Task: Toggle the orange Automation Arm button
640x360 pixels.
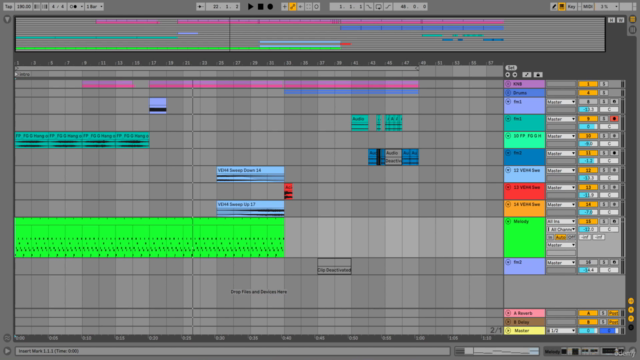Action: point(293,7)
